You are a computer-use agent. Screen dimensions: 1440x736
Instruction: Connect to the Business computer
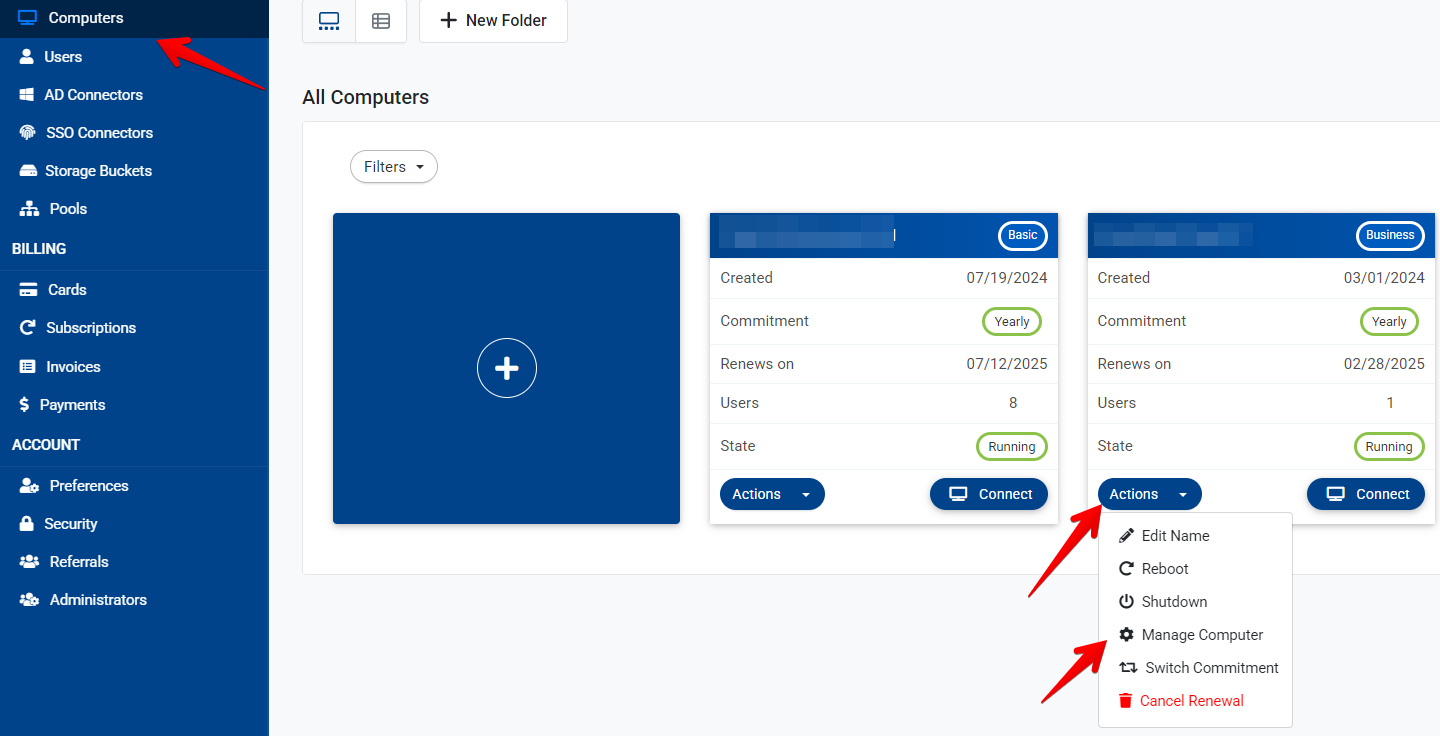tap(1366, 494)
